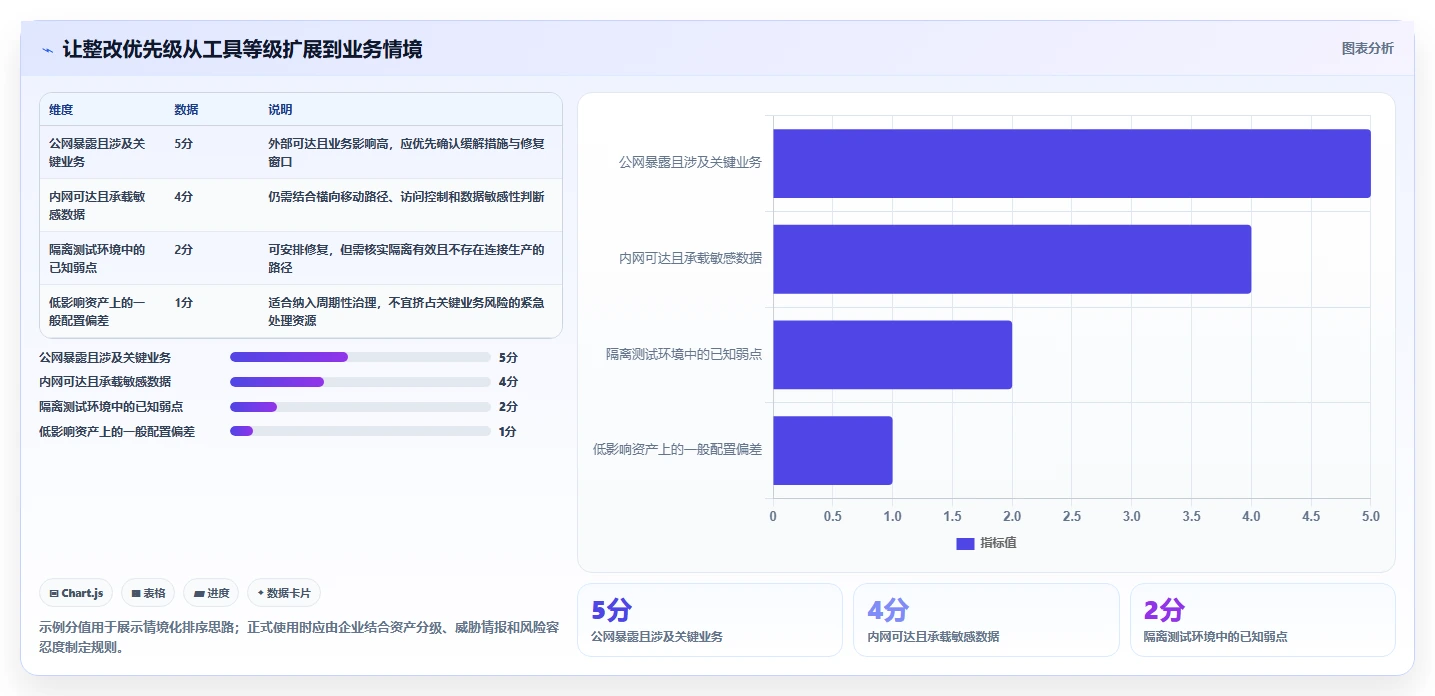
Task: Click the chart bar for 隔离测试环境中的已知弱点
Action: [x=892, y=355]
